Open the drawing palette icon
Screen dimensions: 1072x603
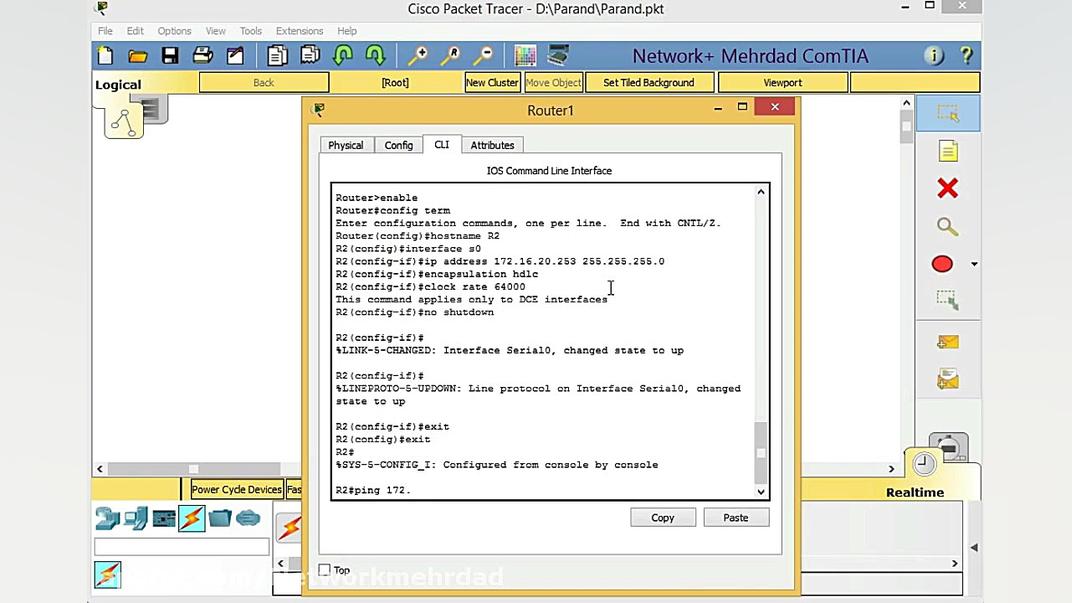click(525, 55)
